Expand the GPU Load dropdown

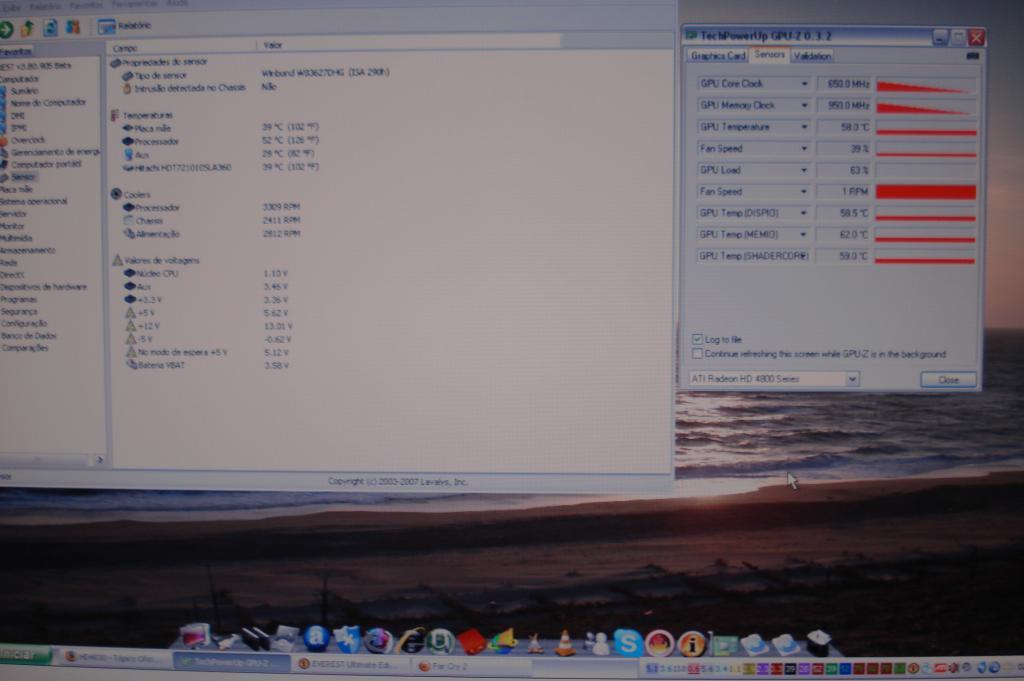click(804, 170)
